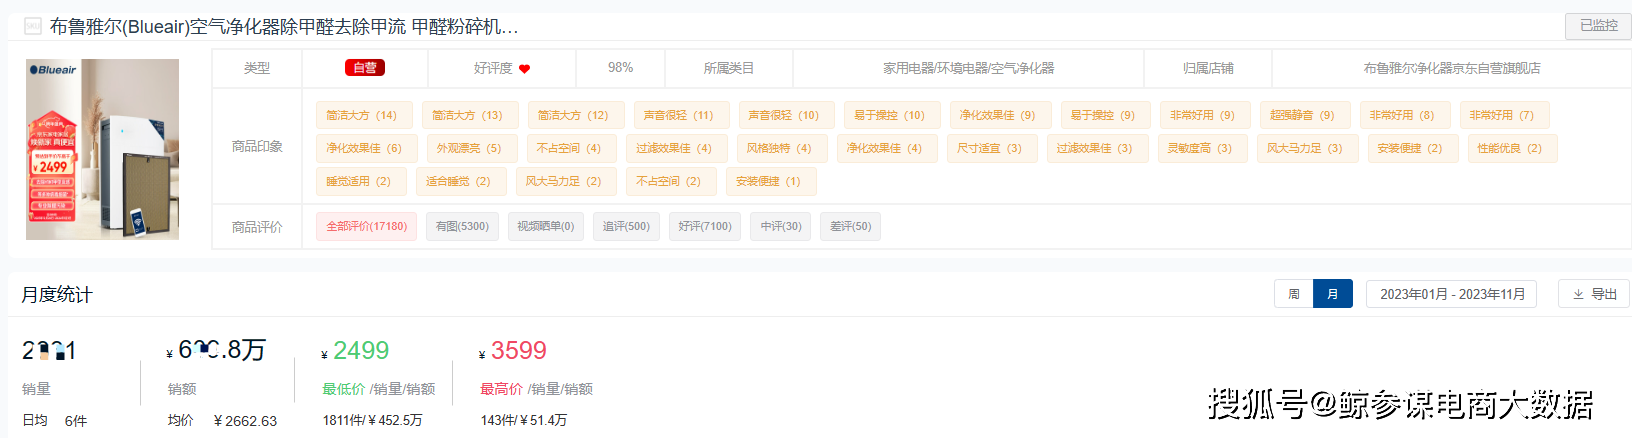Image resolution: width=1632 pixels, height=438 pixels.
Task: Open the Blueair product thumbnail image
Action: pyautogui.click(x=102, y=149)
